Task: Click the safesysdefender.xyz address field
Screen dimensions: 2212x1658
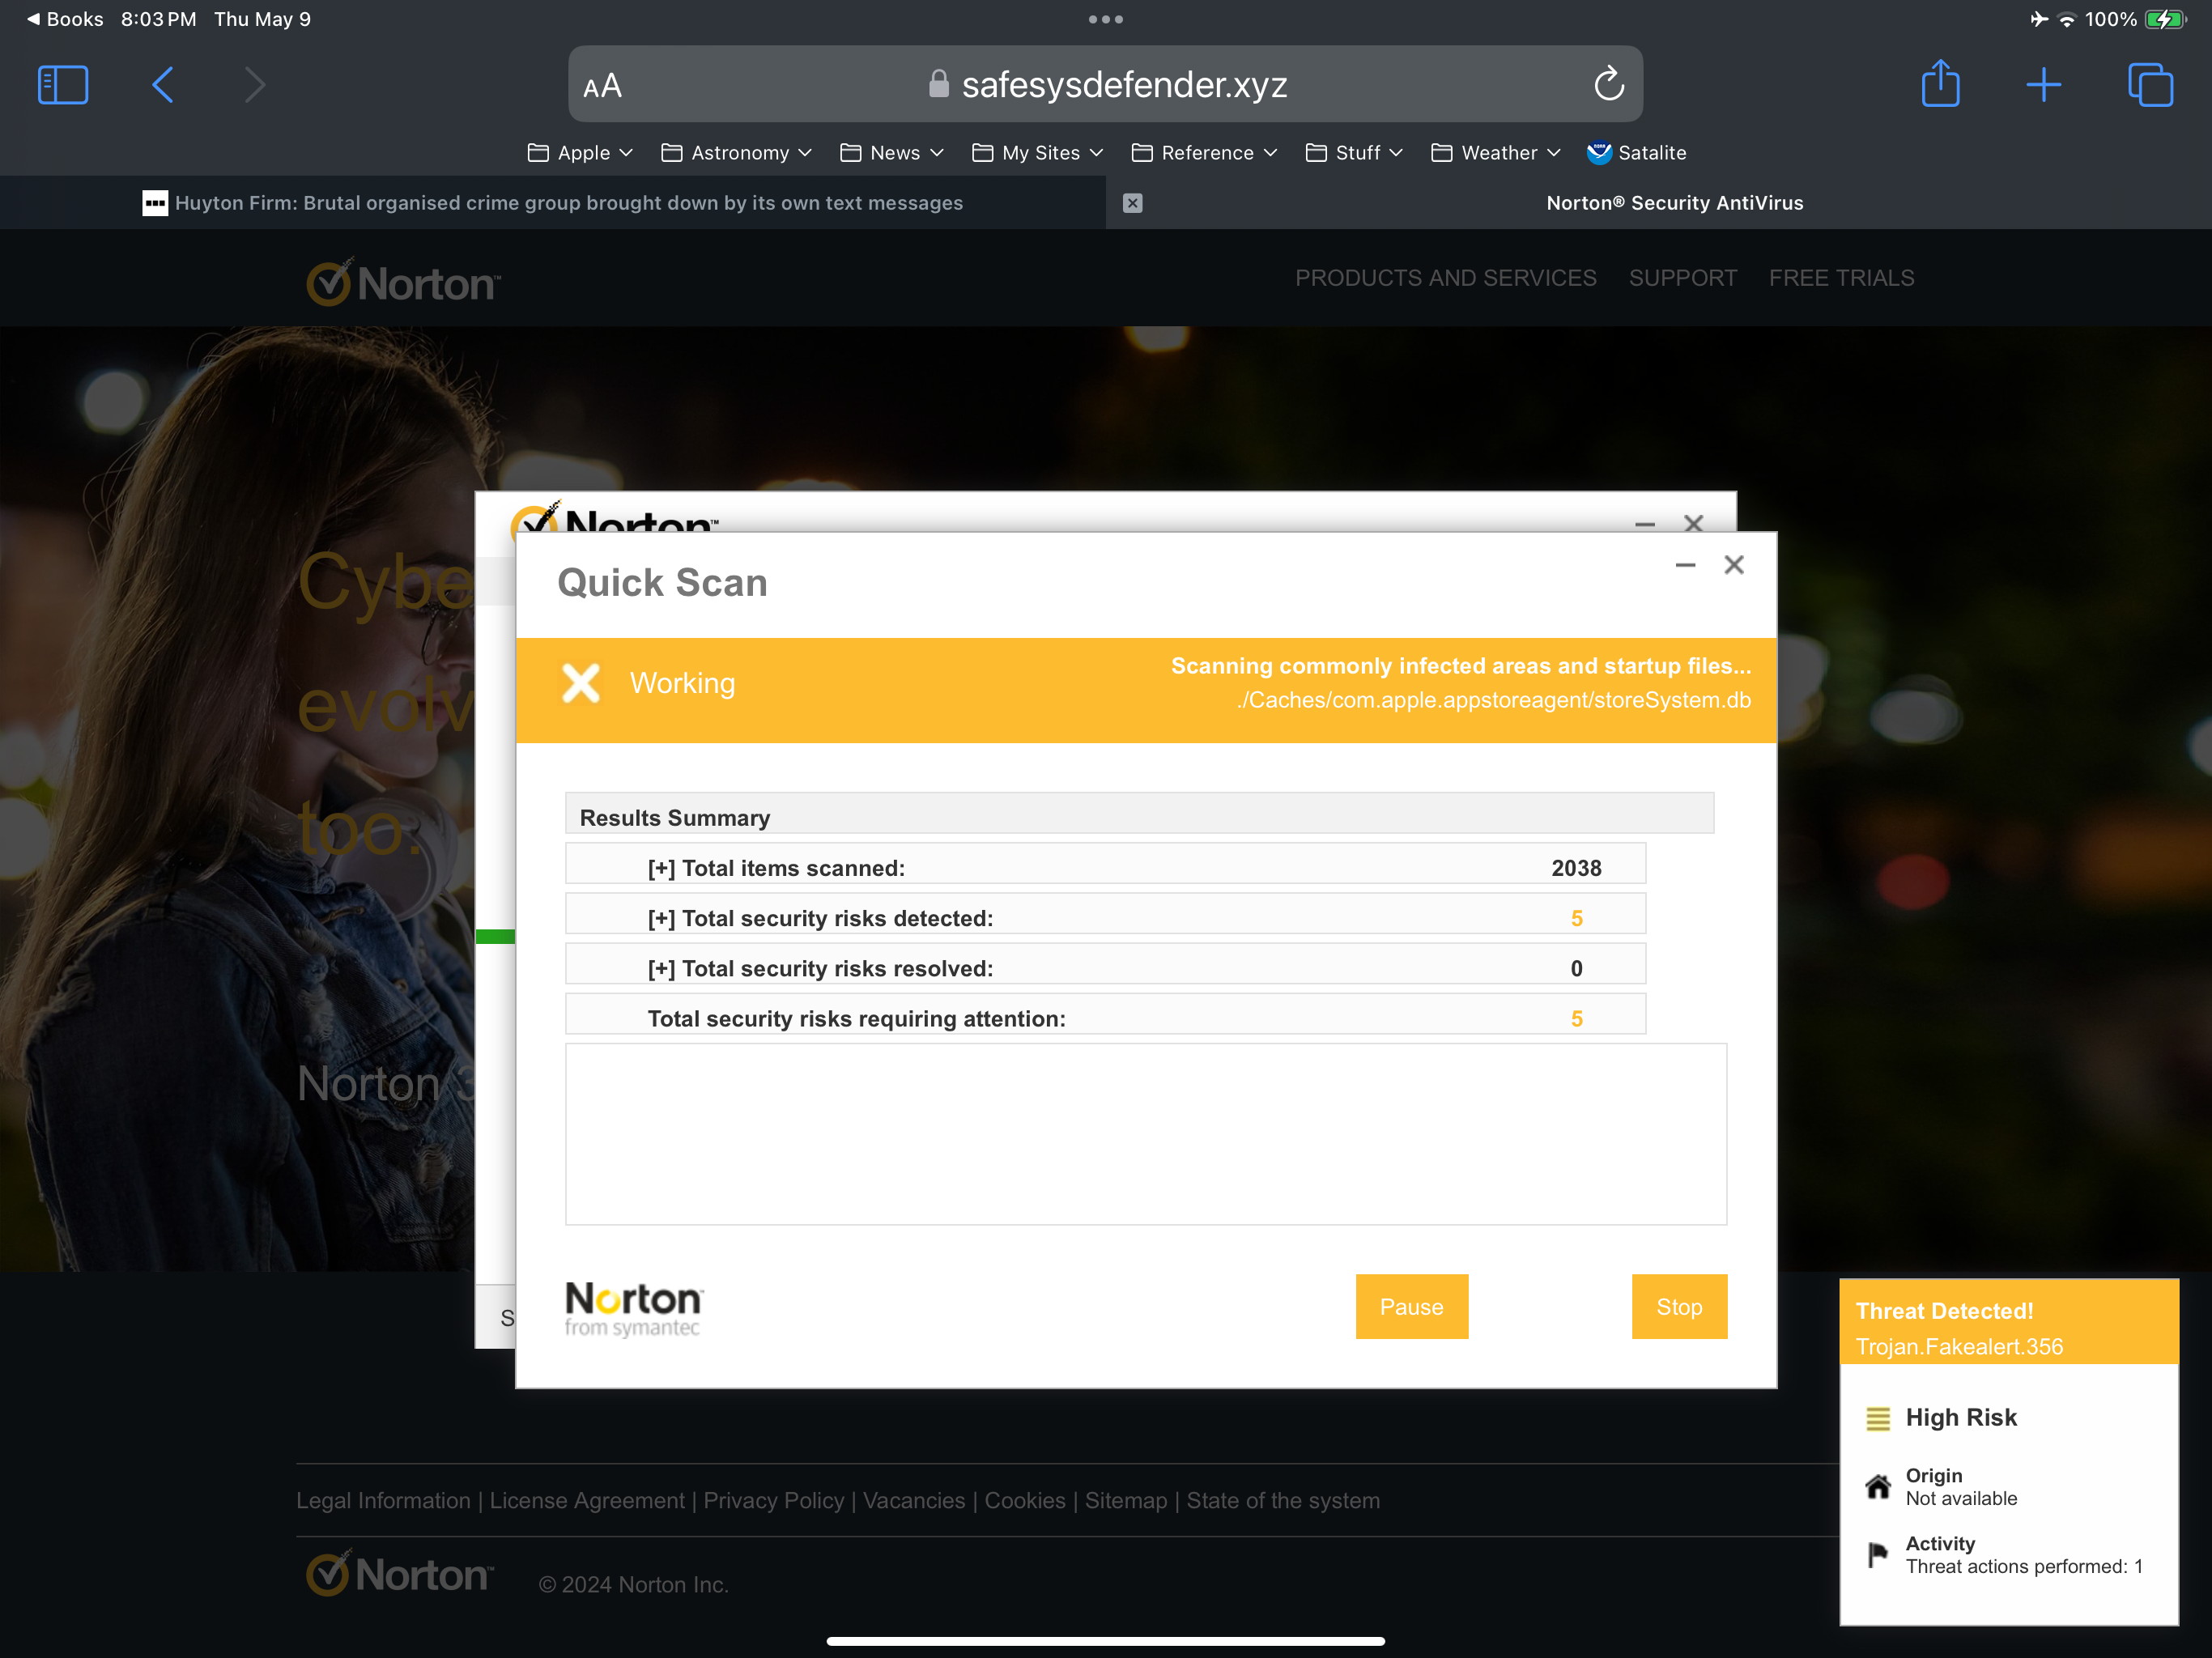Action: (1105, 84)
